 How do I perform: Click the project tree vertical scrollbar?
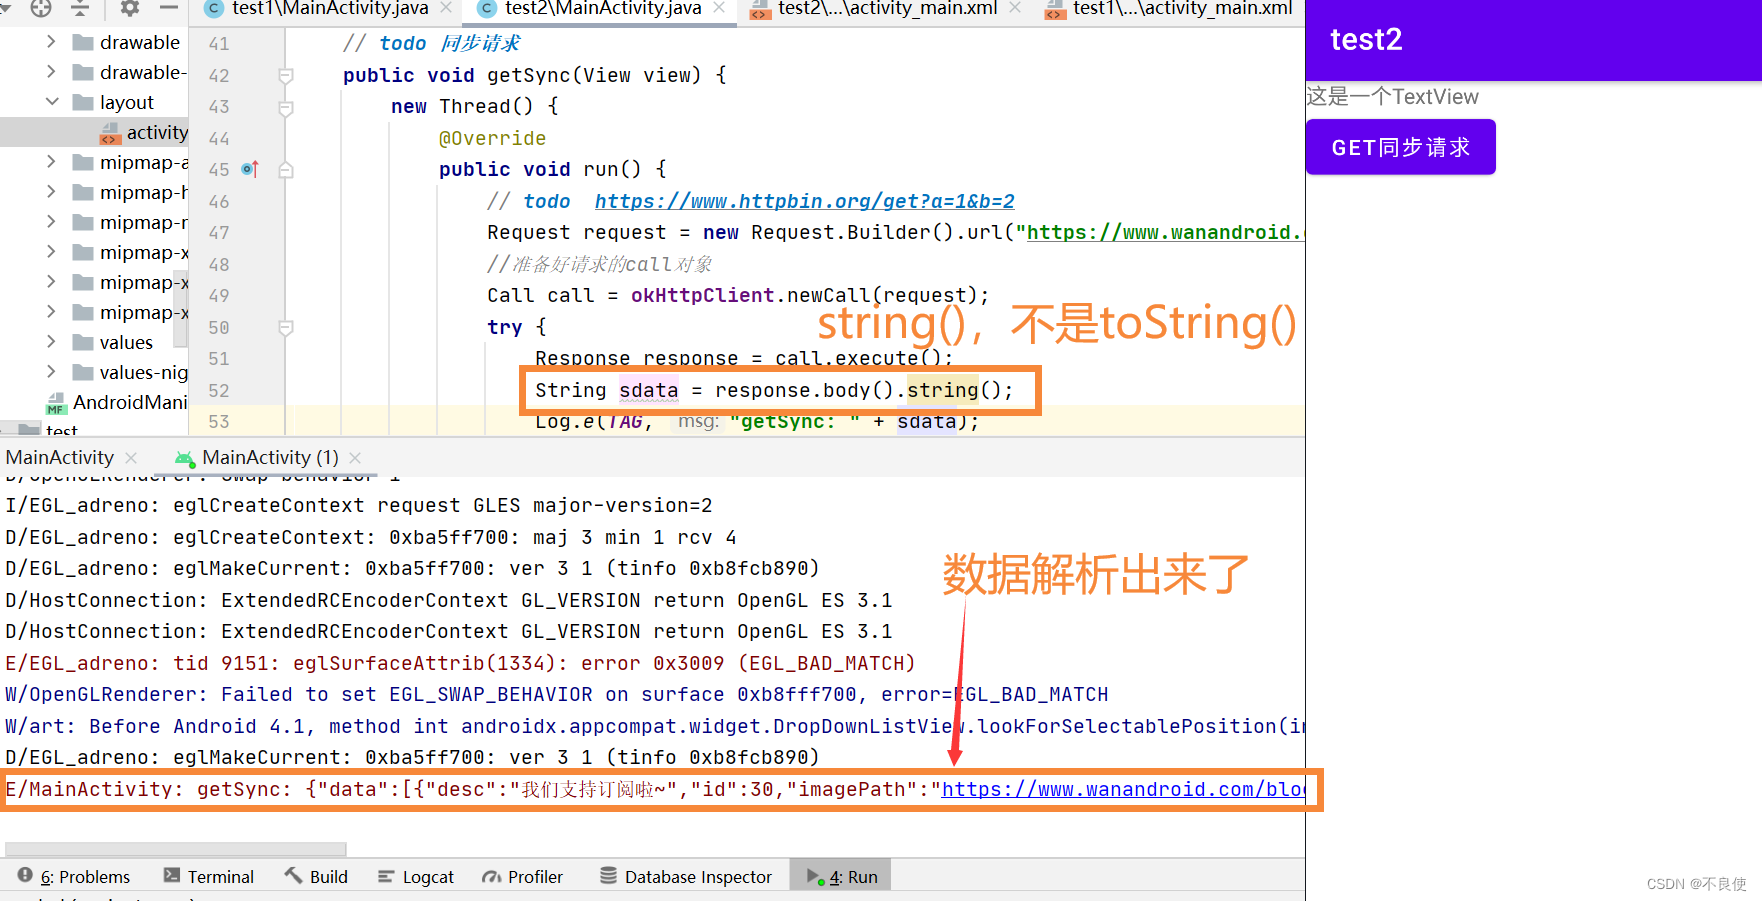click(x=182, y=308)
